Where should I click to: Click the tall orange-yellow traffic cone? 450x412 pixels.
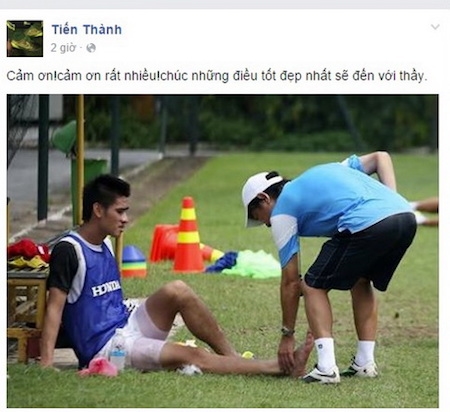pos(188,235)
